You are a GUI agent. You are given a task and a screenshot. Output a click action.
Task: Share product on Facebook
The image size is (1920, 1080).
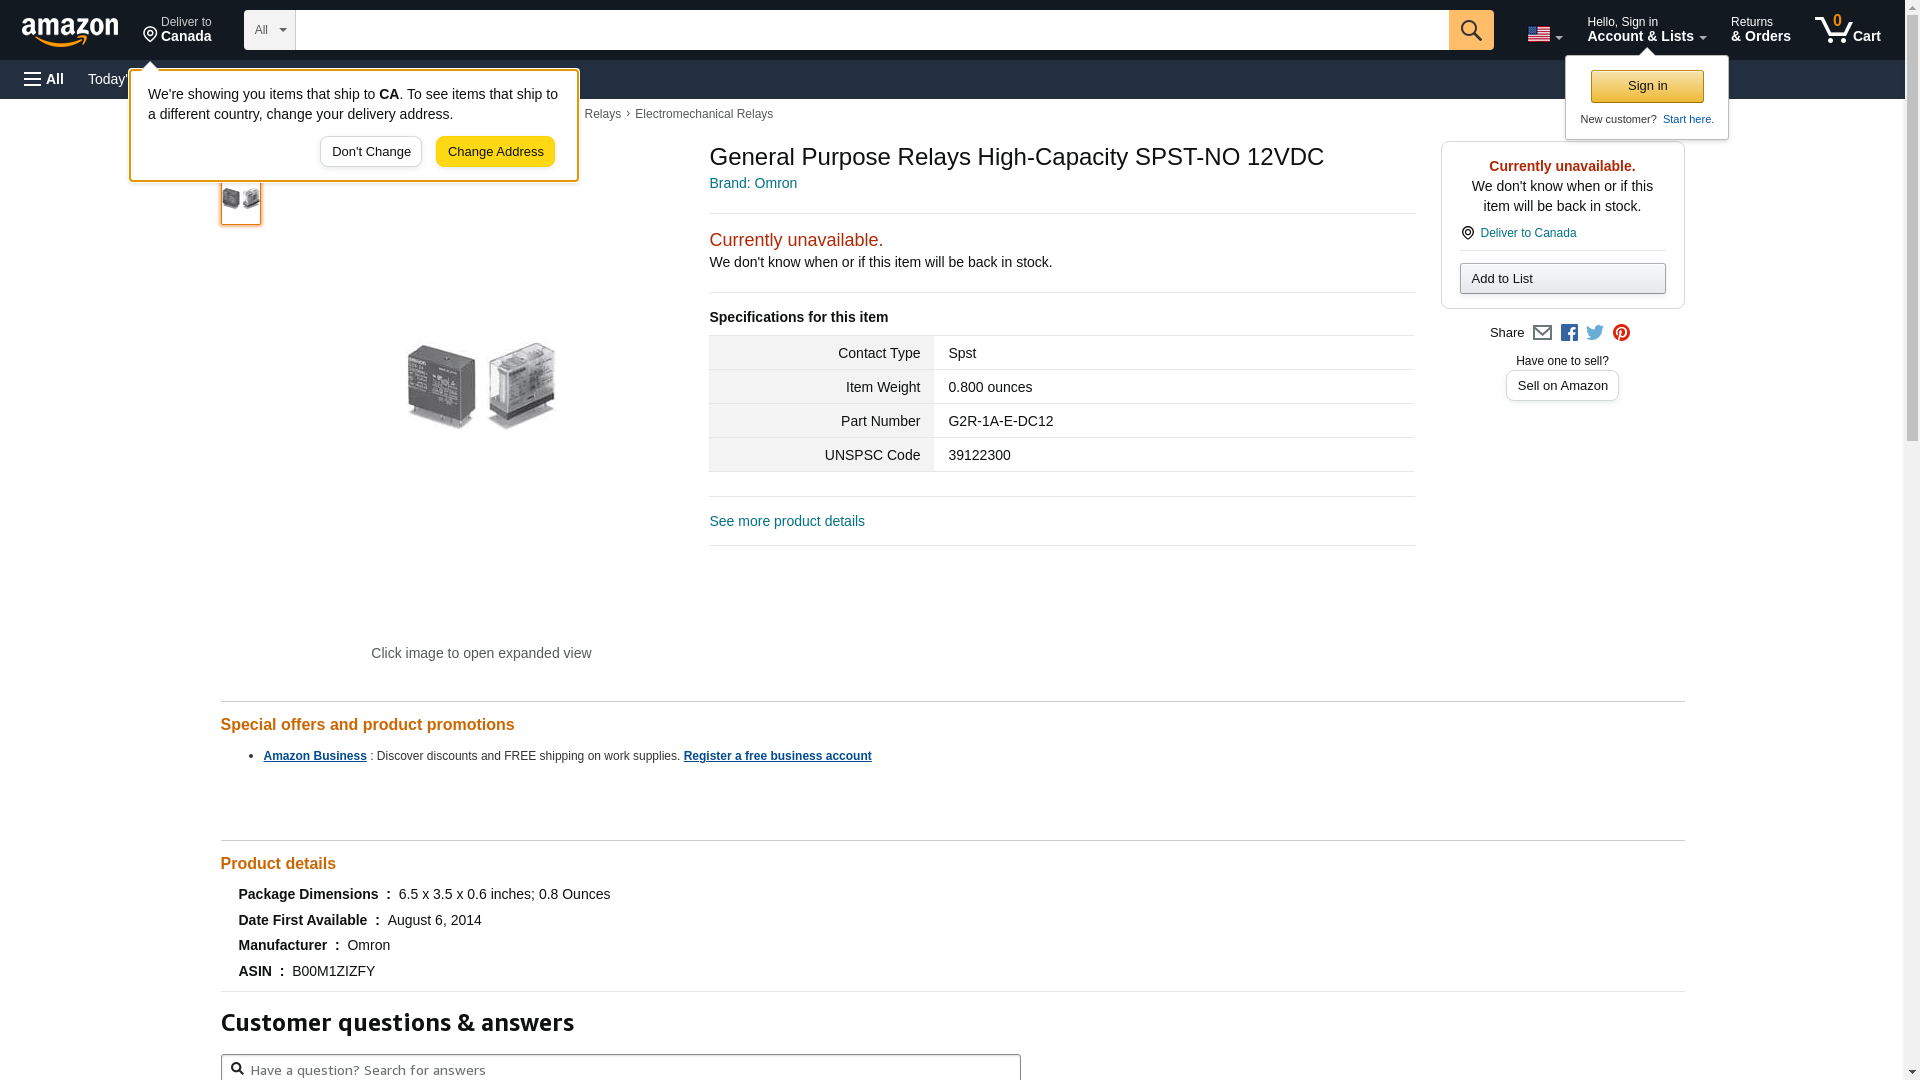click(1569, 333)
